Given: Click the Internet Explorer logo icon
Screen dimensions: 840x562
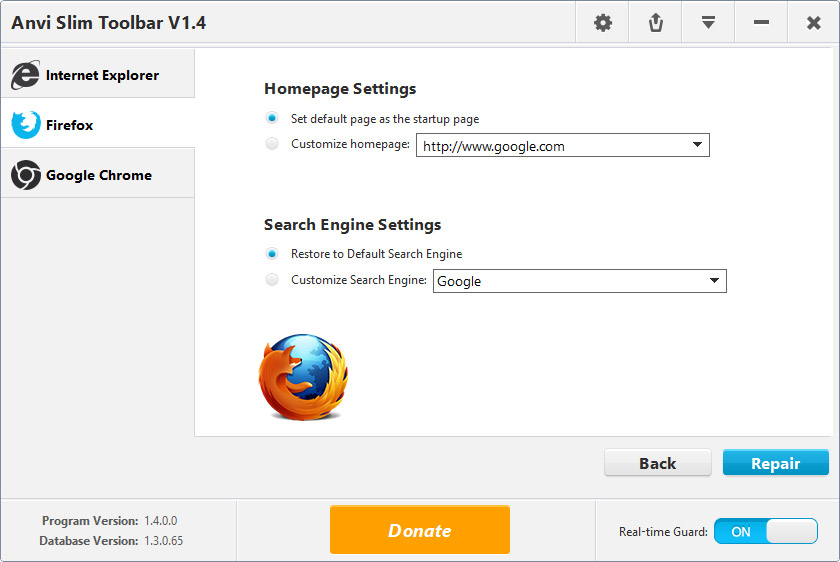Looking at the screenshot, I should pos(25,75).
